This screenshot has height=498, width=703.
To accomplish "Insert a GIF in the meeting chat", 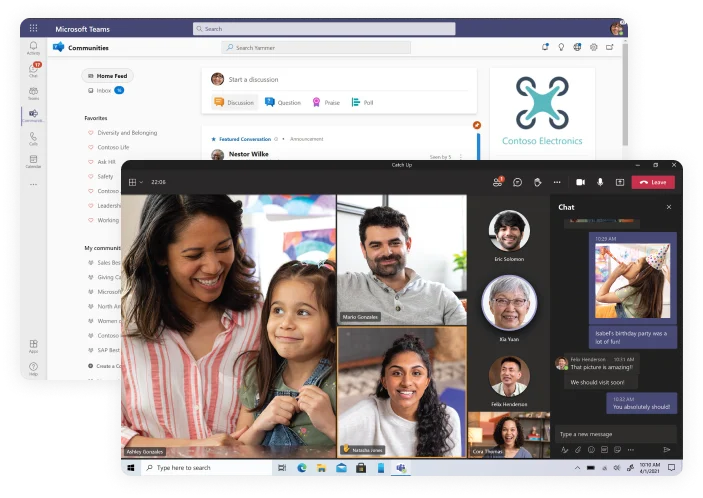I will [x=604, y=450].
